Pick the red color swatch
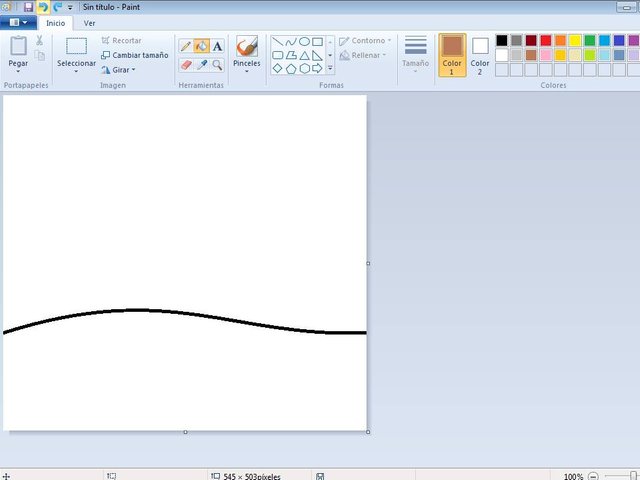 click(546, 40)
